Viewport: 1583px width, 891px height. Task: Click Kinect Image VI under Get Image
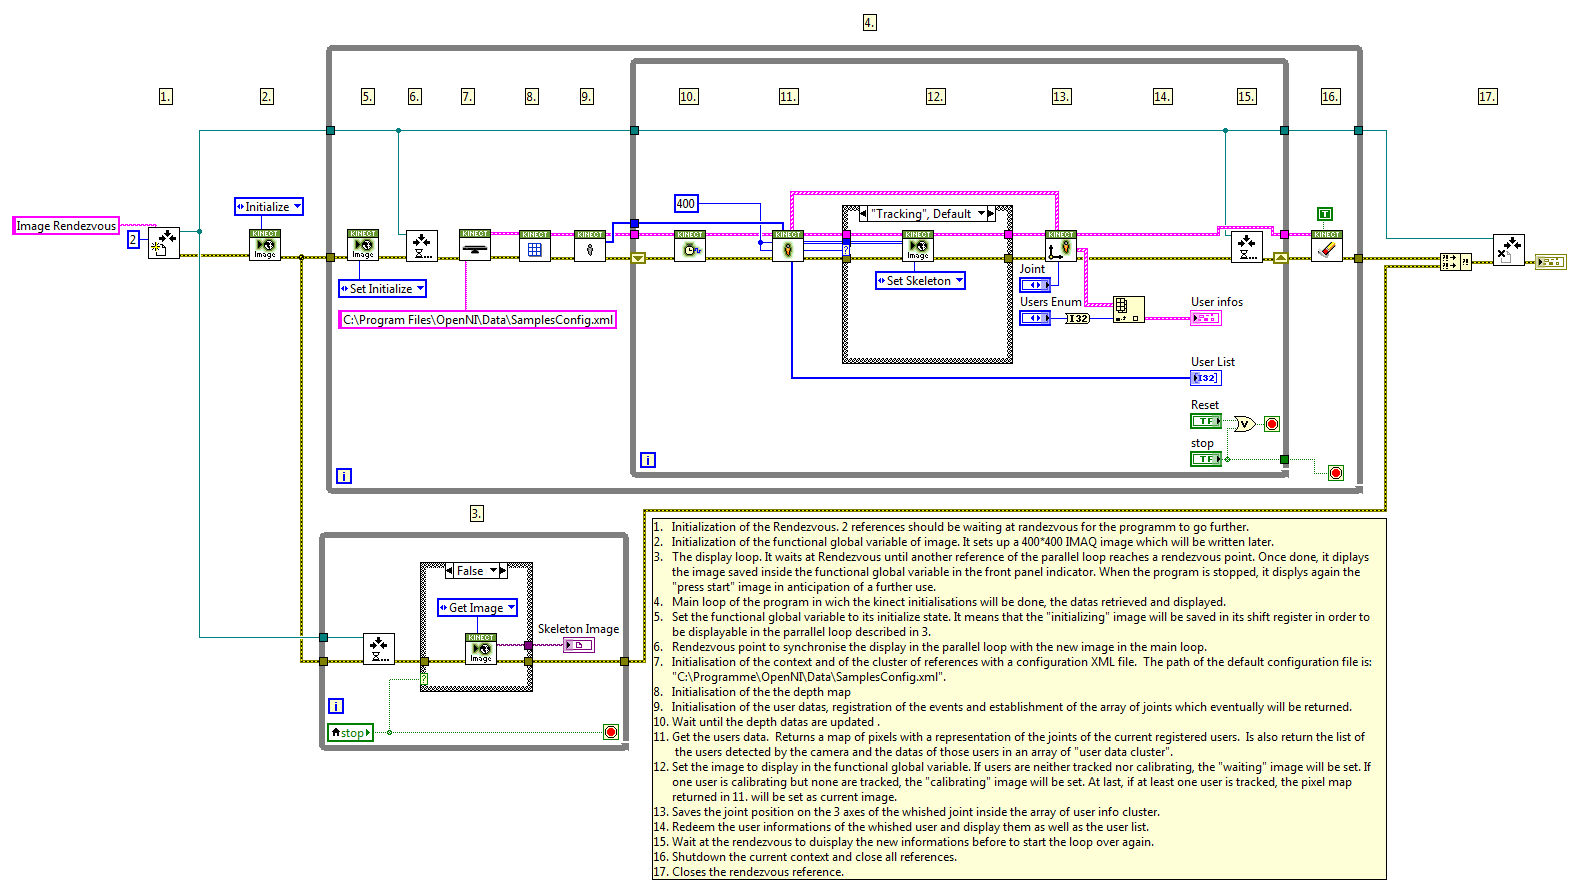coord(481,649)
